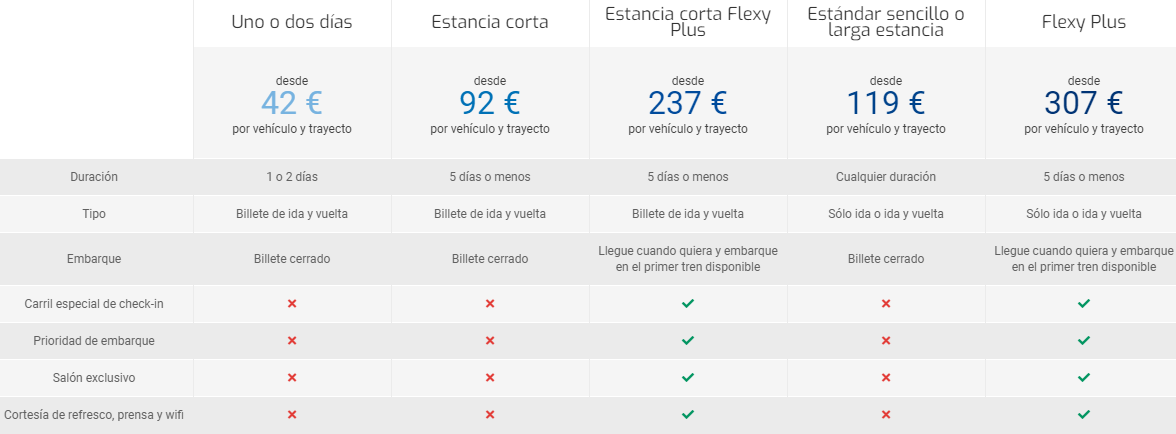
Task: Click green check for Flexy Plus check-in lane
Action: coord(1084,303)
